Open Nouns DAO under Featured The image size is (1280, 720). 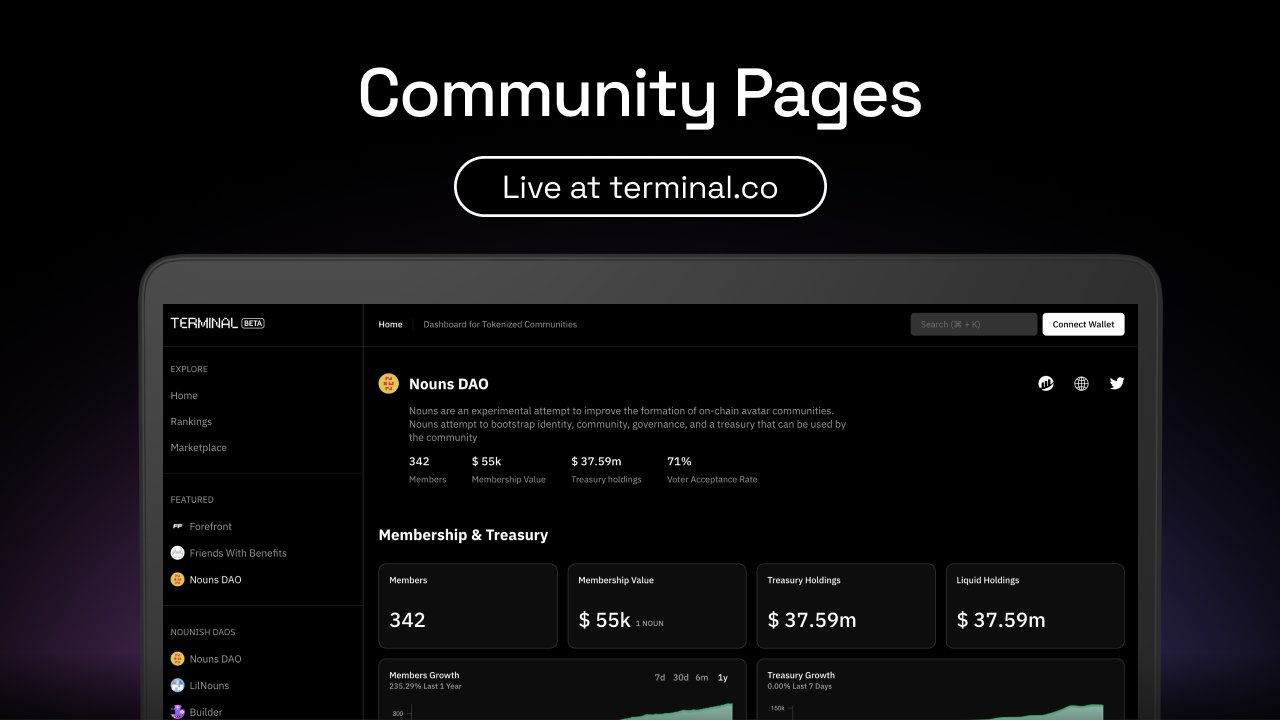point(215,579)
